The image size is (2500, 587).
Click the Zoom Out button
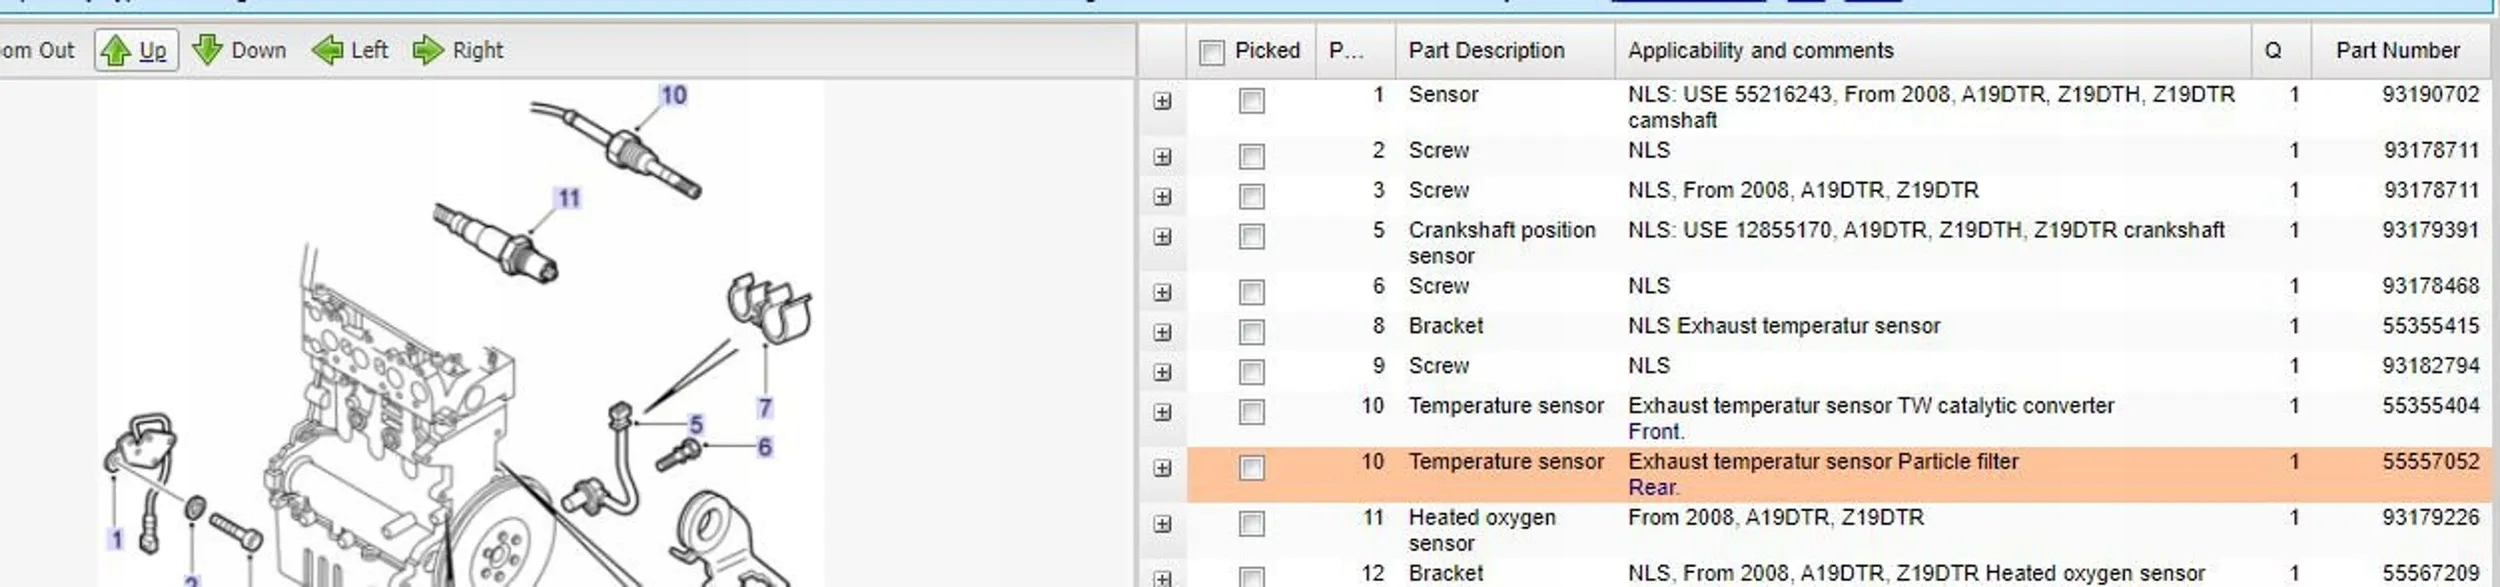coord(37,50)
